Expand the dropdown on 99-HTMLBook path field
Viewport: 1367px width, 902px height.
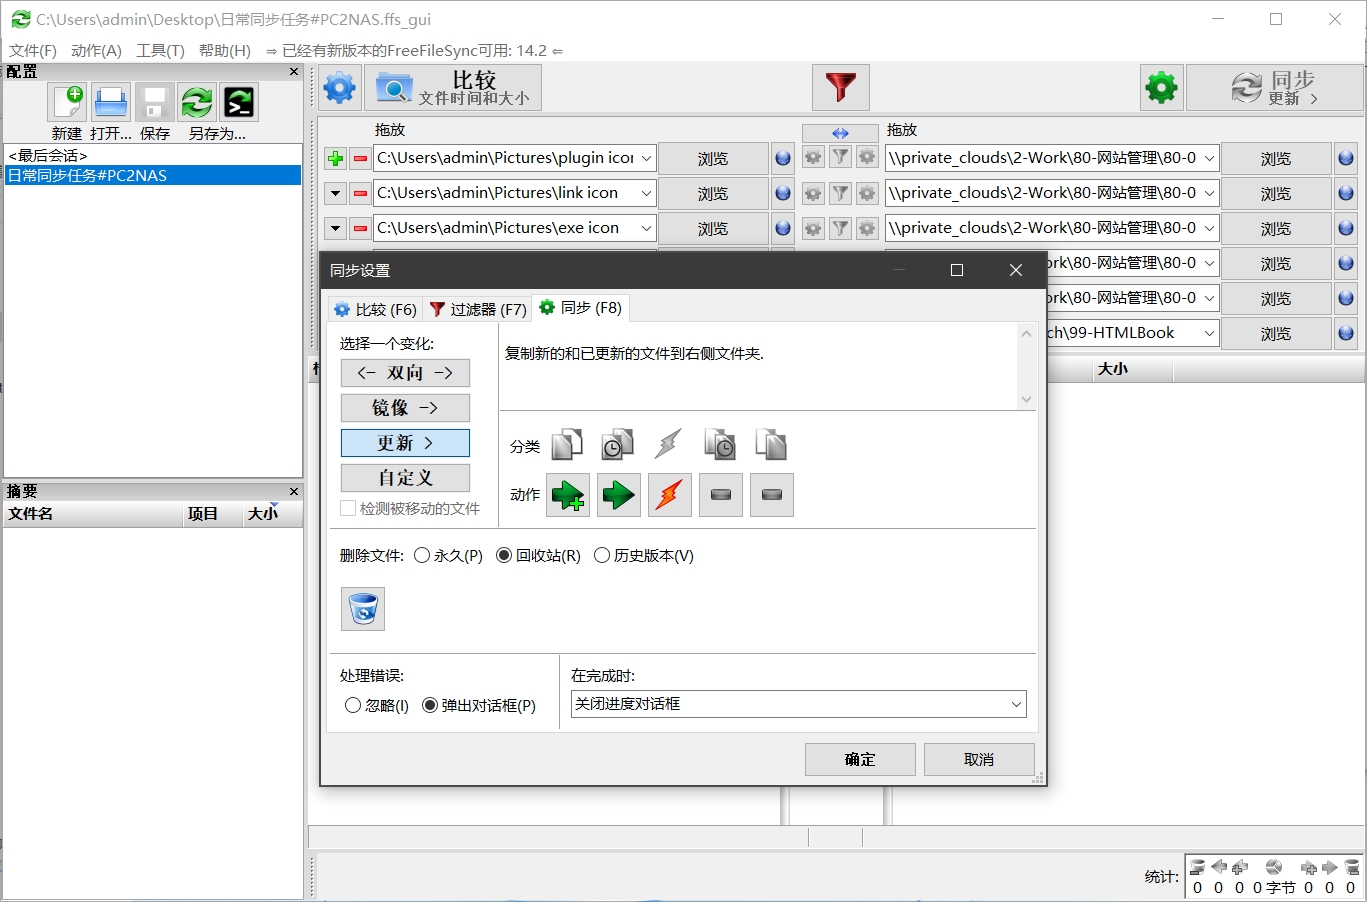(1207, 333)
